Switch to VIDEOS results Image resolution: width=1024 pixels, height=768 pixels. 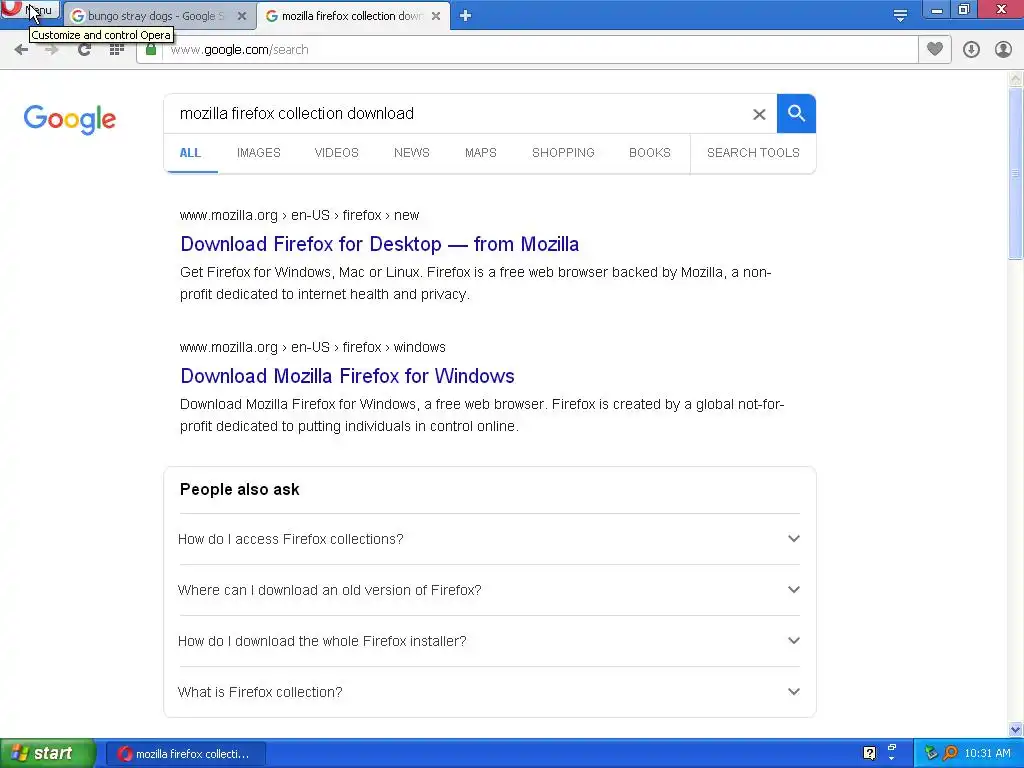pos(336,153)
